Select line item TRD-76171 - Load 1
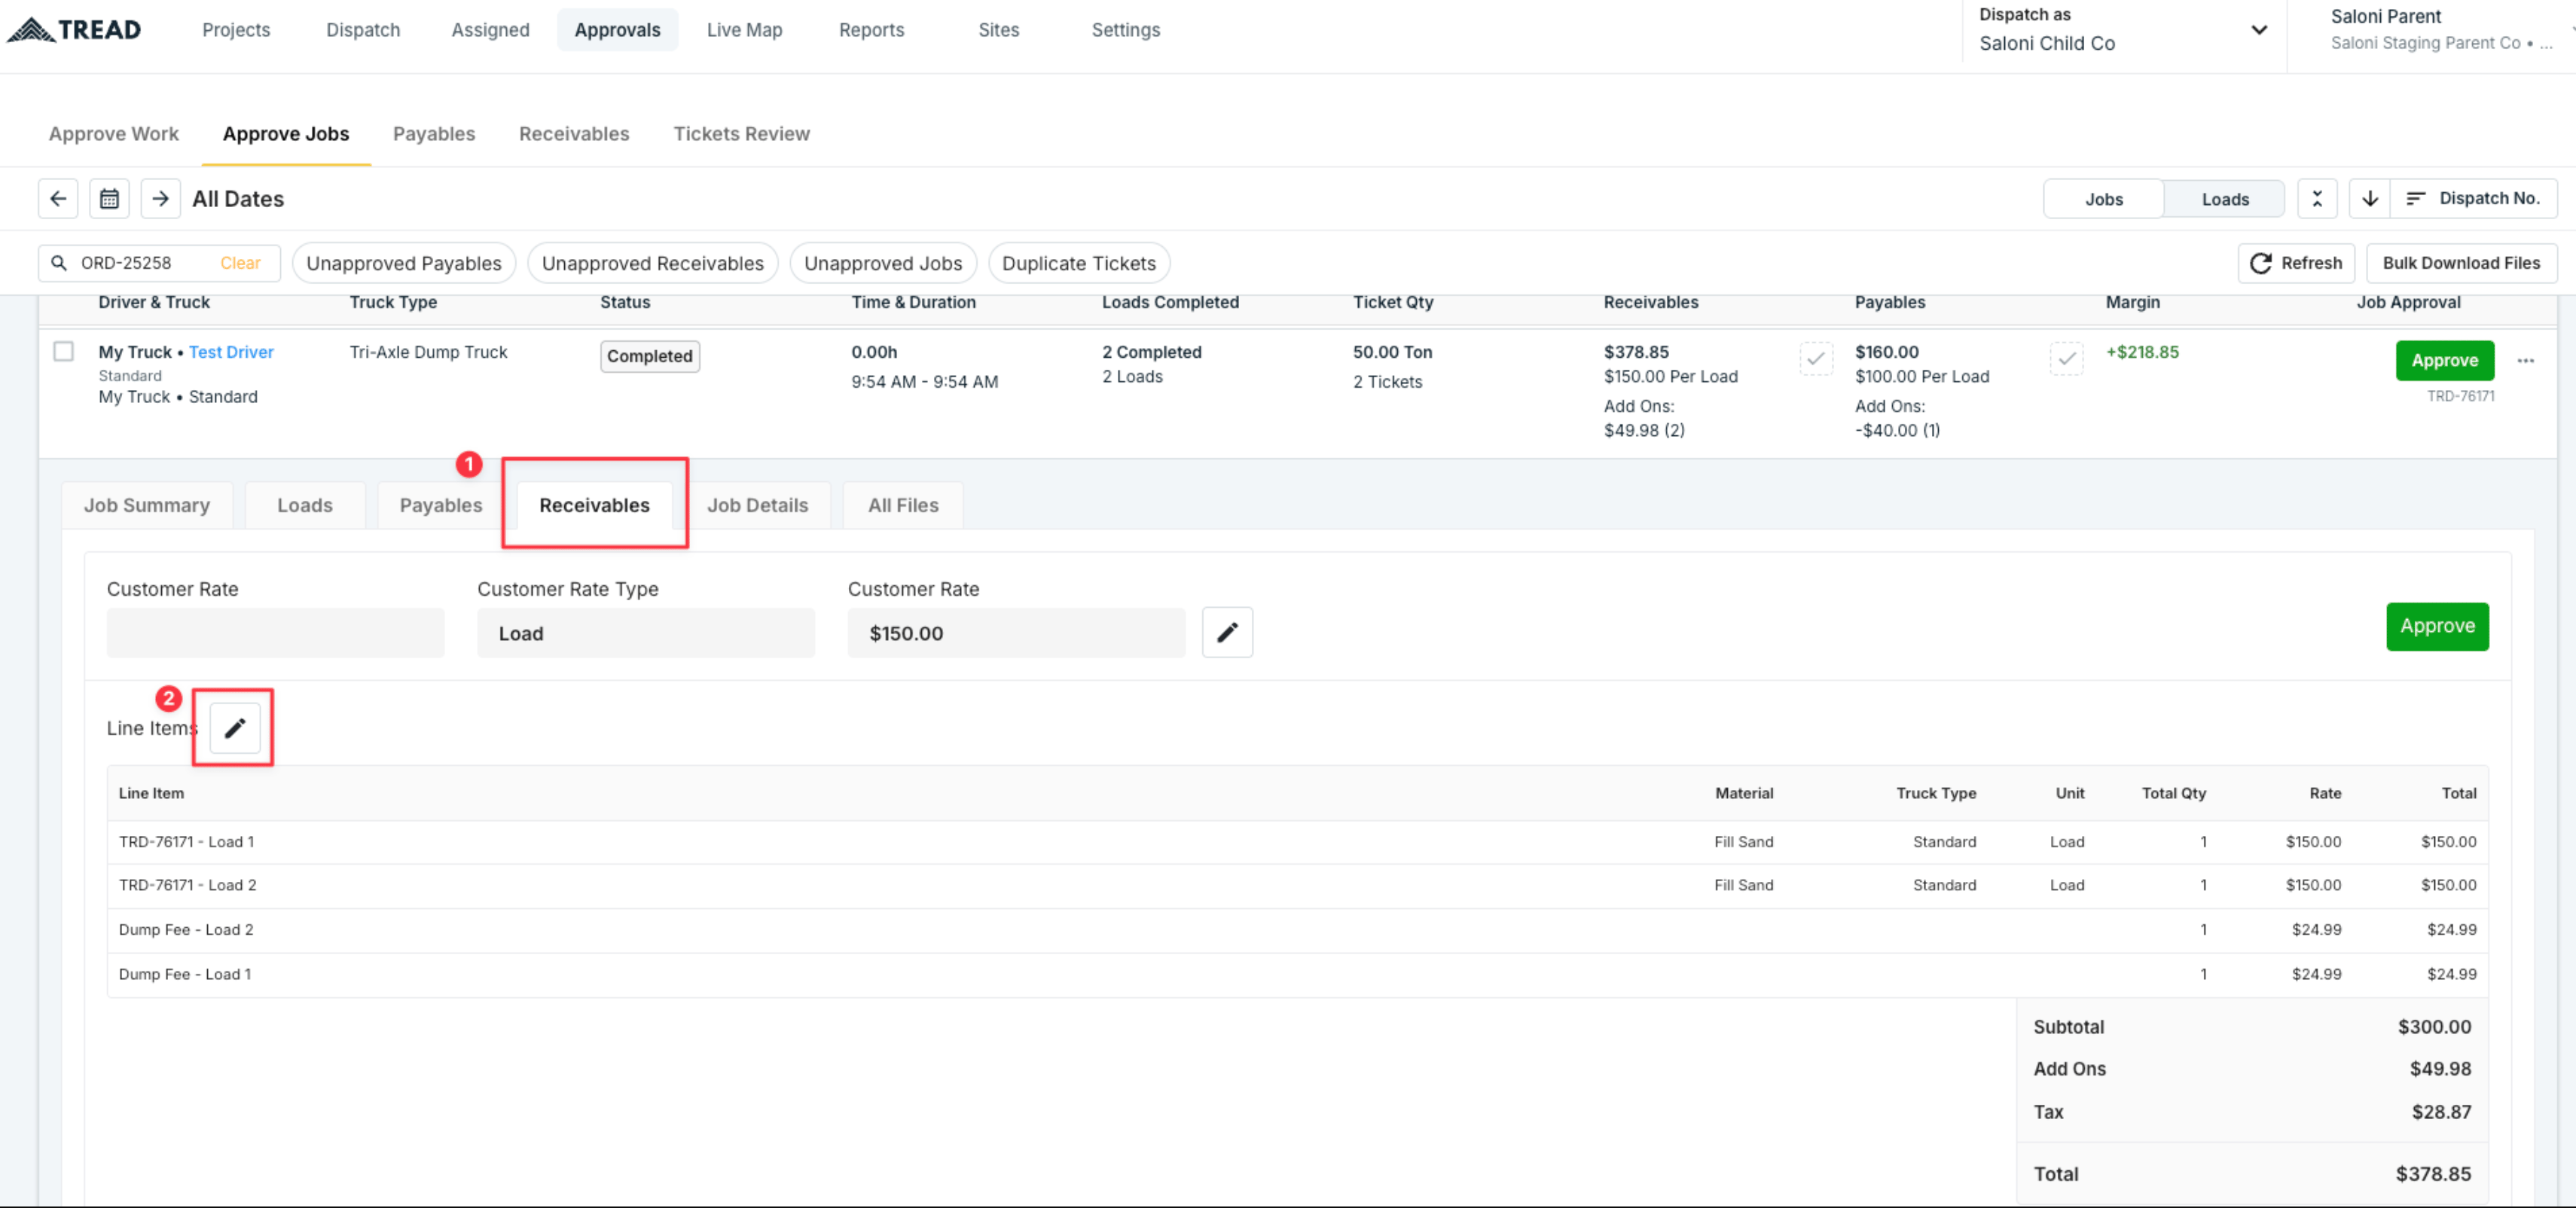Image resolution: width=2576 pixels, height=1208 pixels. coord(1297,842)
